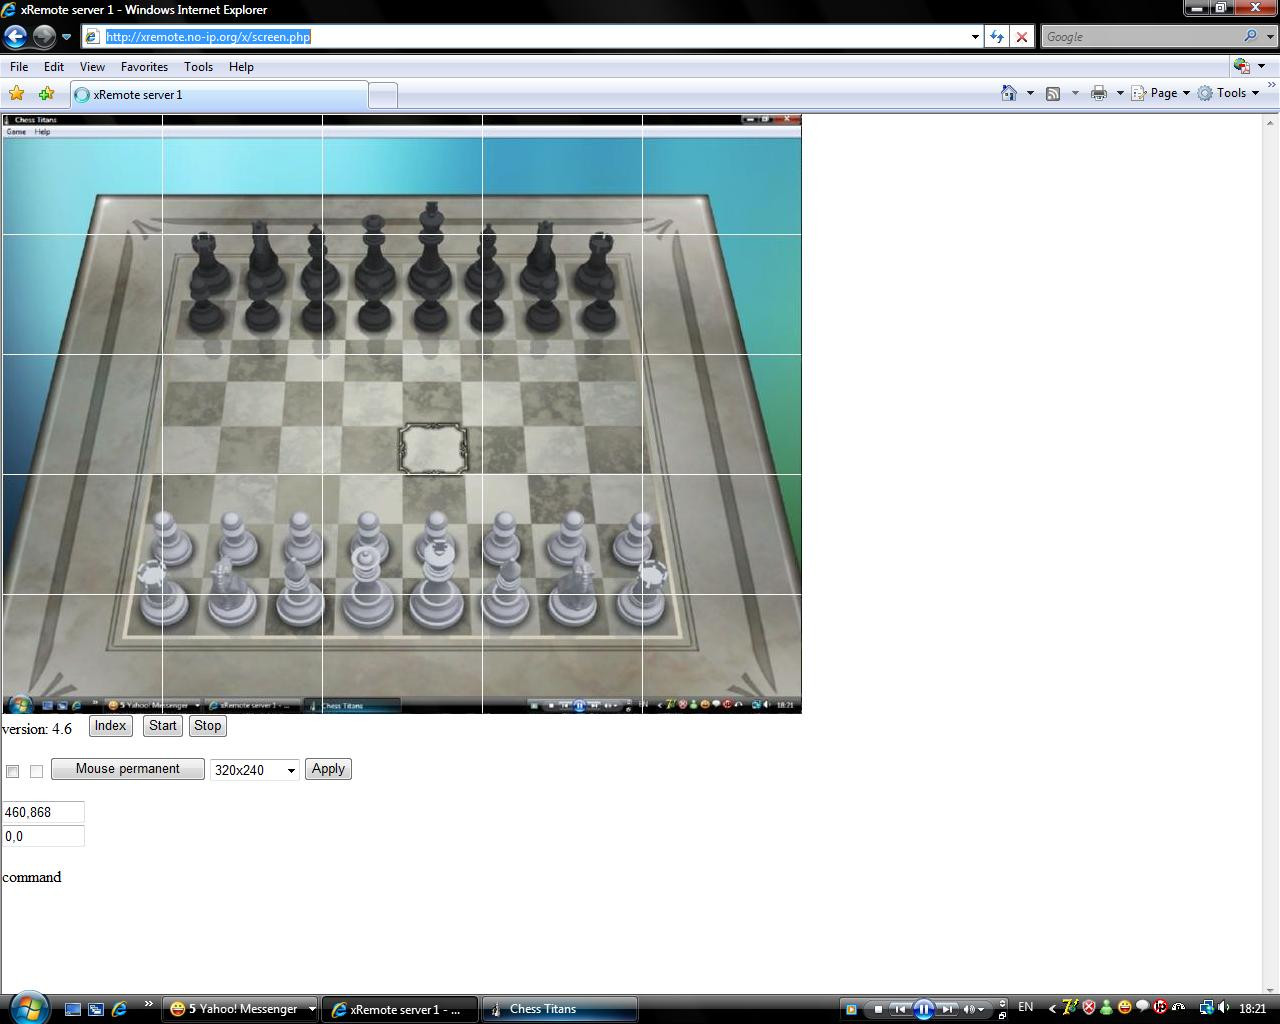Click the highlighted chessboard square in remote view
The width and height of the screenshot is (1280, 1024).
point(432,449)
